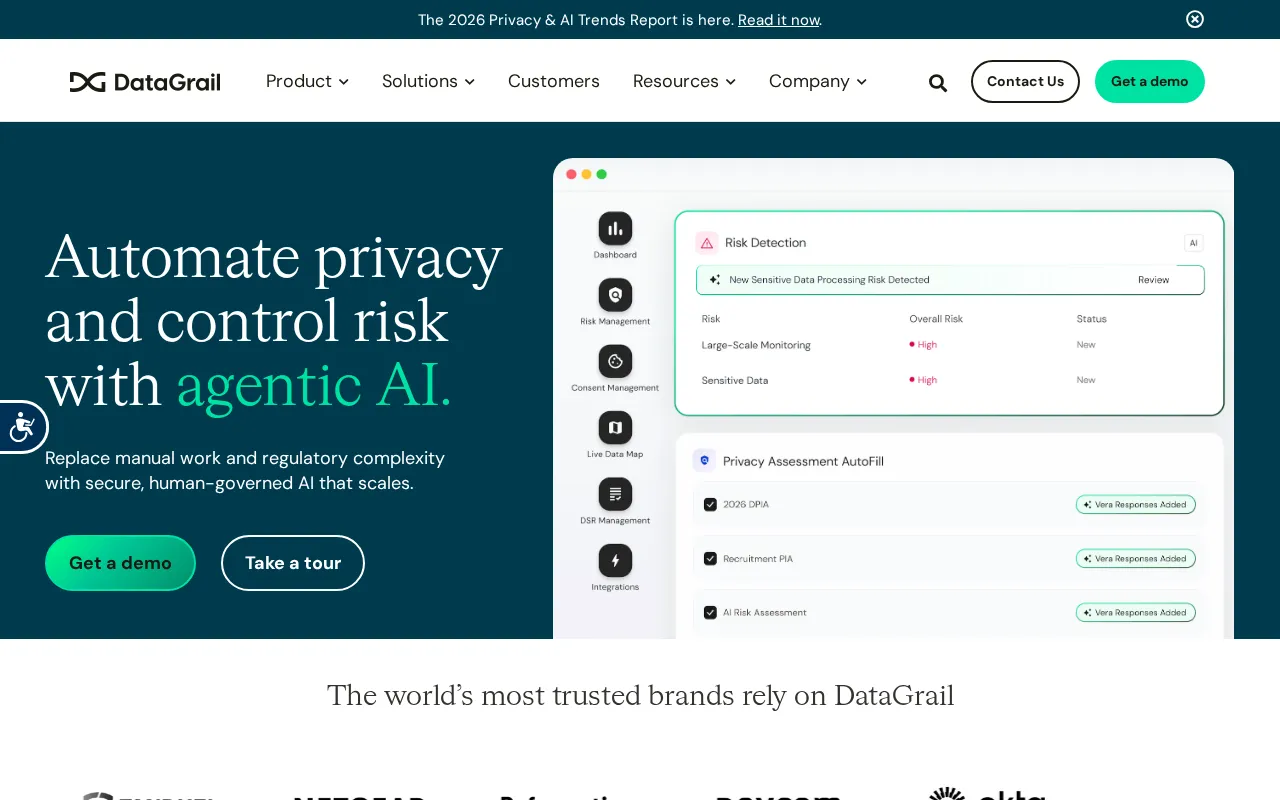Click the Status column header
This screenshot has height=800, width=1280.
(1091, 319)
